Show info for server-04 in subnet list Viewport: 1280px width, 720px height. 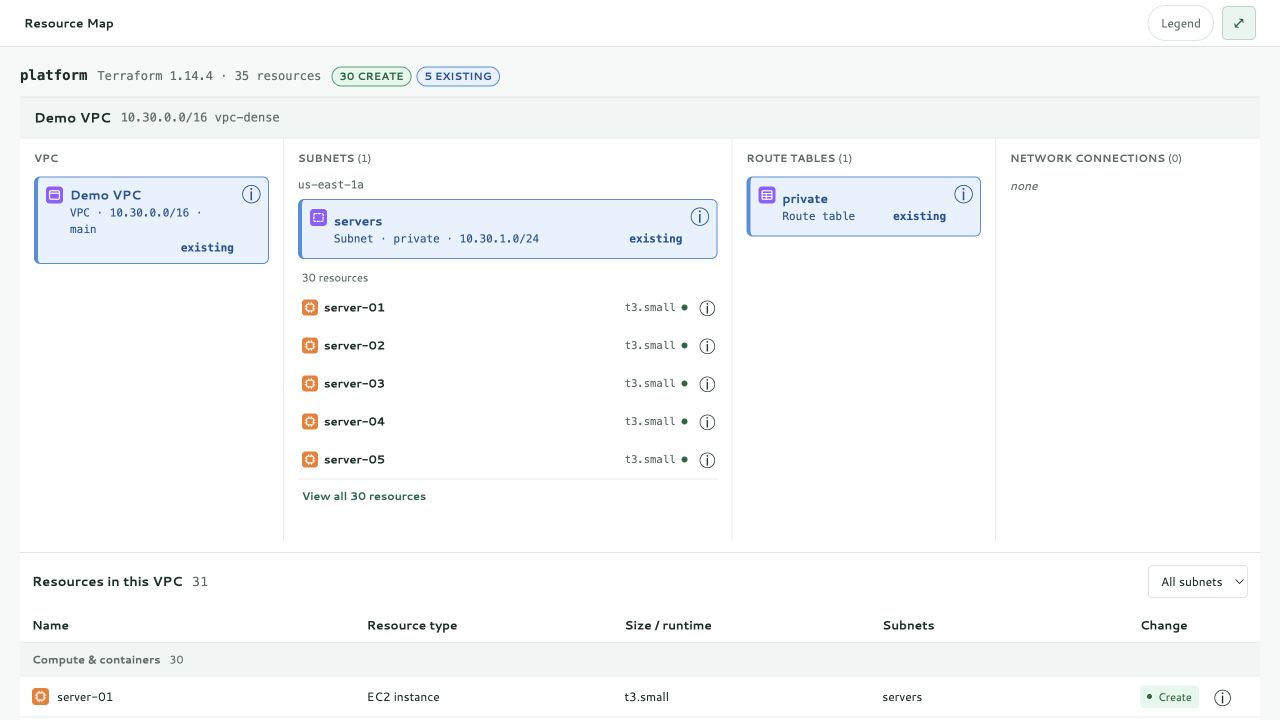click(x=707, y=422)
